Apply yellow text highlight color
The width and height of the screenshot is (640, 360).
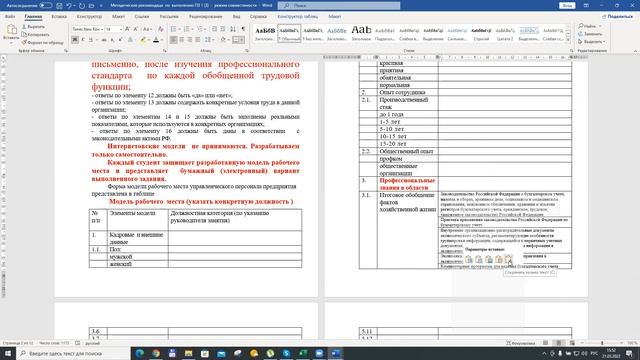(142, 40)
